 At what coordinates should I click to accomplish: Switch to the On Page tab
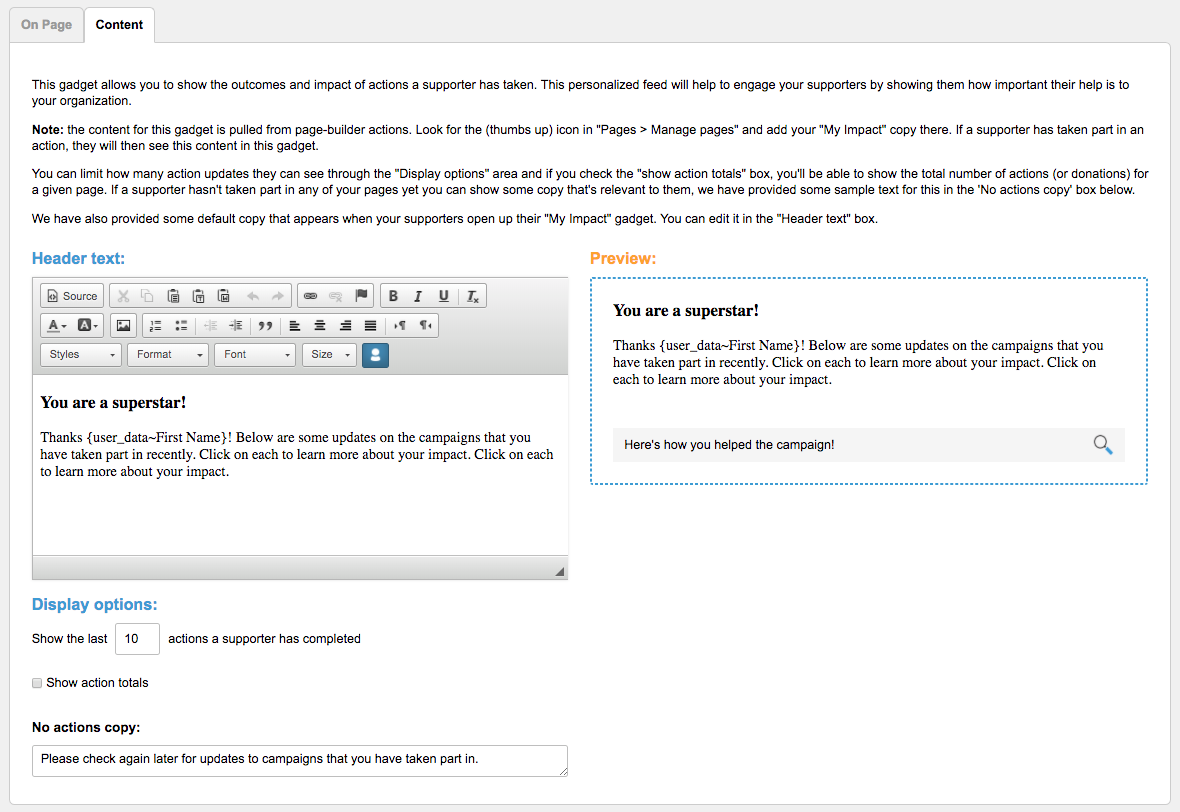[46, 25]
